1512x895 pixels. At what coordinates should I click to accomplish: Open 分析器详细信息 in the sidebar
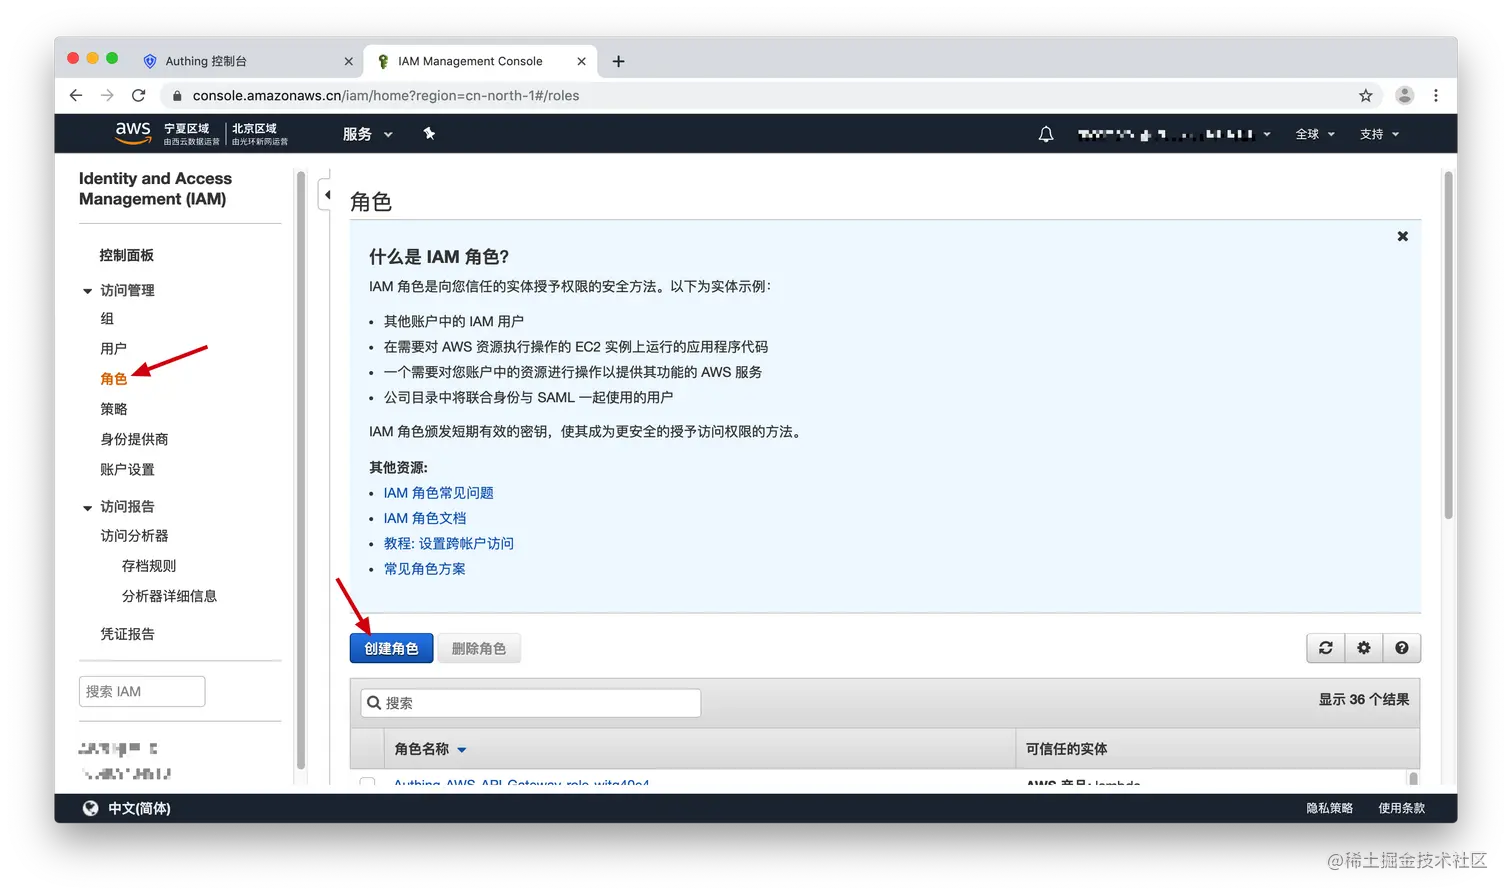pos(169,595)
